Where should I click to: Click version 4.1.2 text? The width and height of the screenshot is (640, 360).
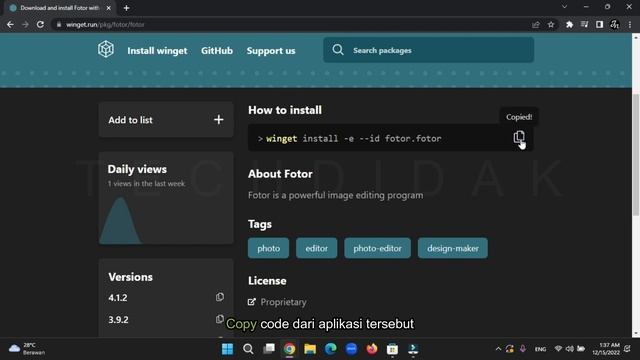(118, 298)
